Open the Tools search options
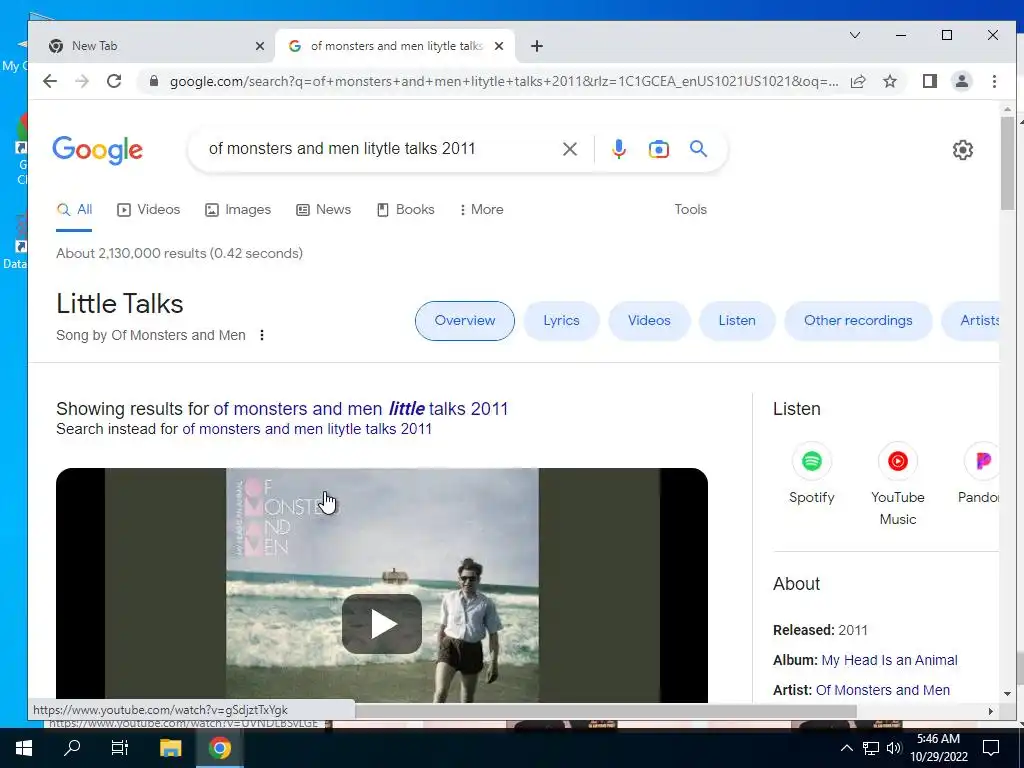Viewport: 1024px width, 768px height. (690, 210)
